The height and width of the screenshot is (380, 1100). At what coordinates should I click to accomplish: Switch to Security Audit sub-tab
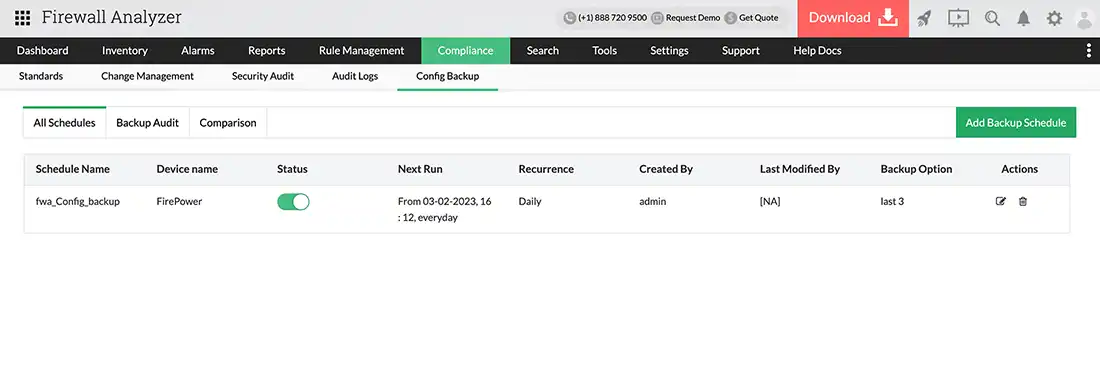pos(263,76)
